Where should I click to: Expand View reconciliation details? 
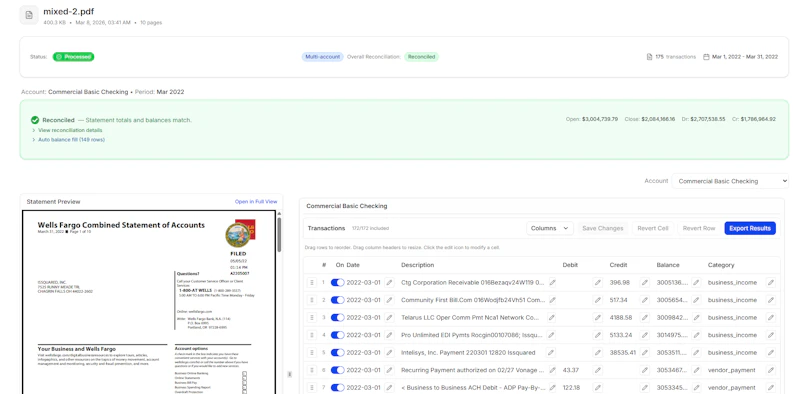coord(67,130)
